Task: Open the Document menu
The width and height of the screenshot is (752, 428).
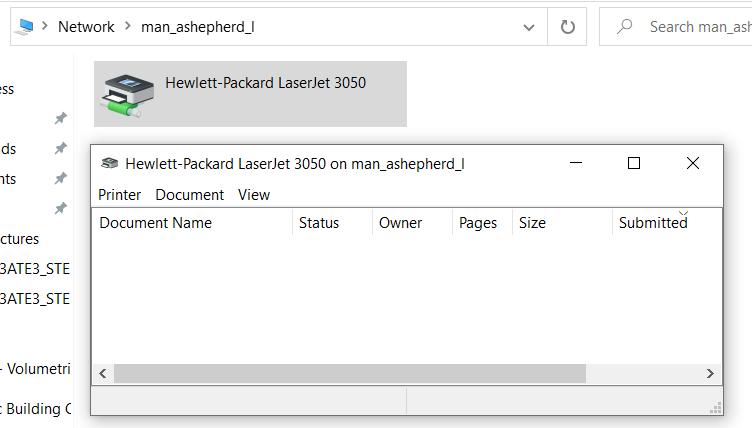Action: click(190, 195)
